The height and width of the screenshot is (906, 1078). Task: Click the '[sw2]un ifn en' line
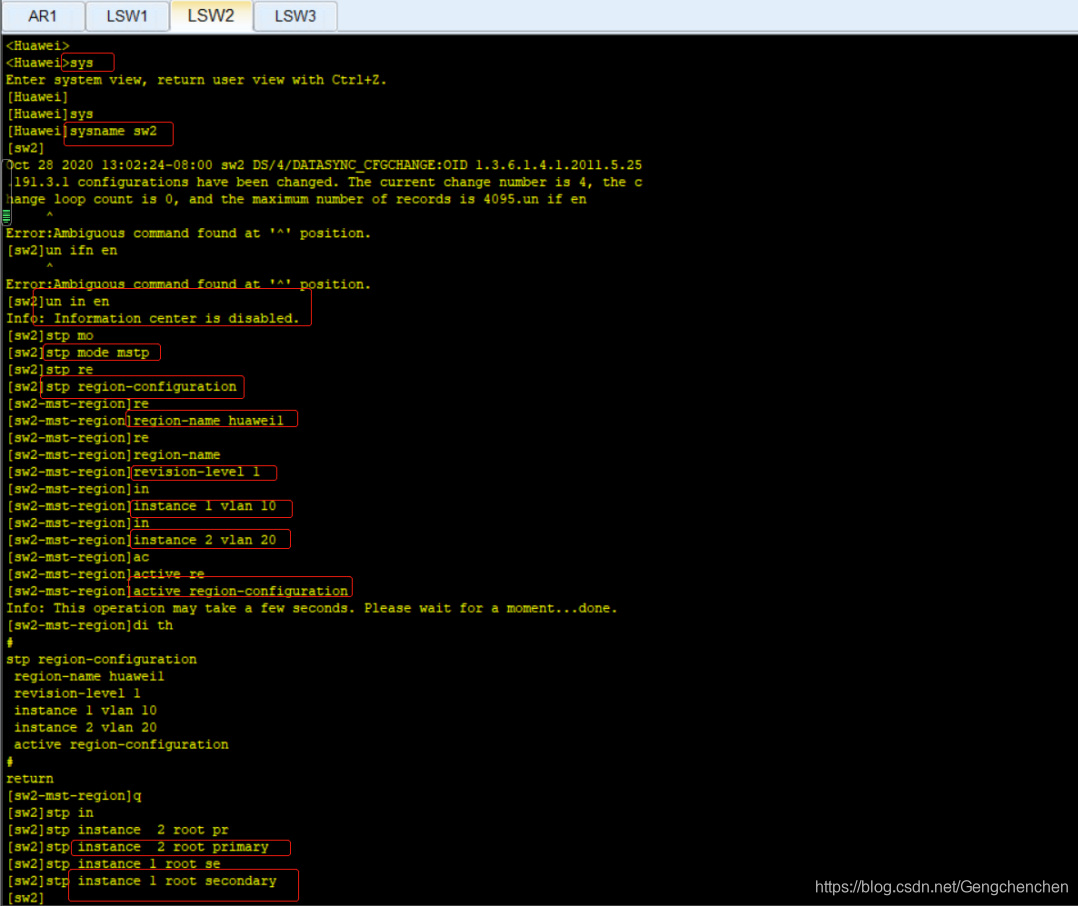click(x=62, y=251)
